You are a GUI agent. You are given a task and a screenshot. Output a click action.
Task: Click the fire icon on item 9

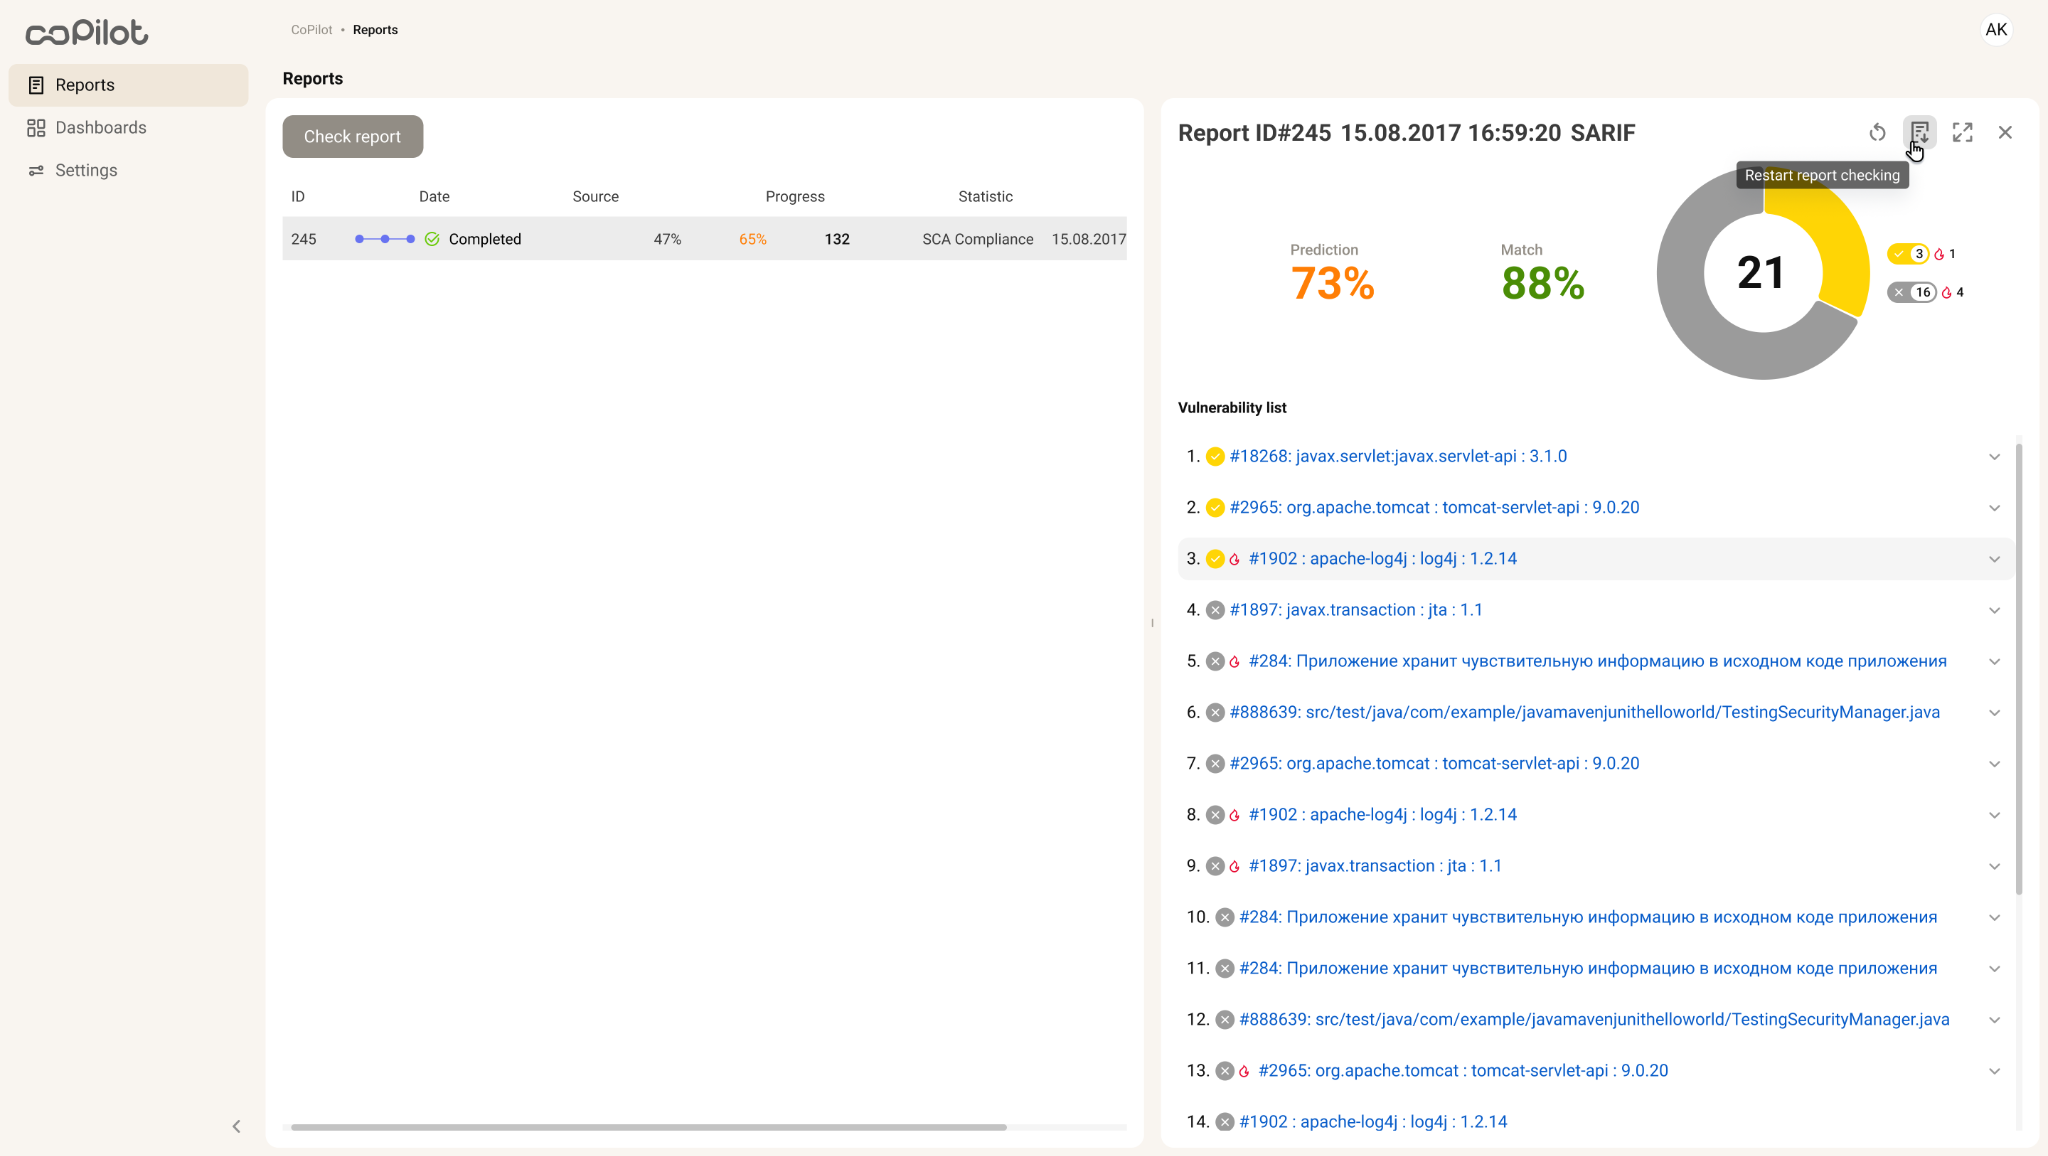click(x=1235, y=866)
